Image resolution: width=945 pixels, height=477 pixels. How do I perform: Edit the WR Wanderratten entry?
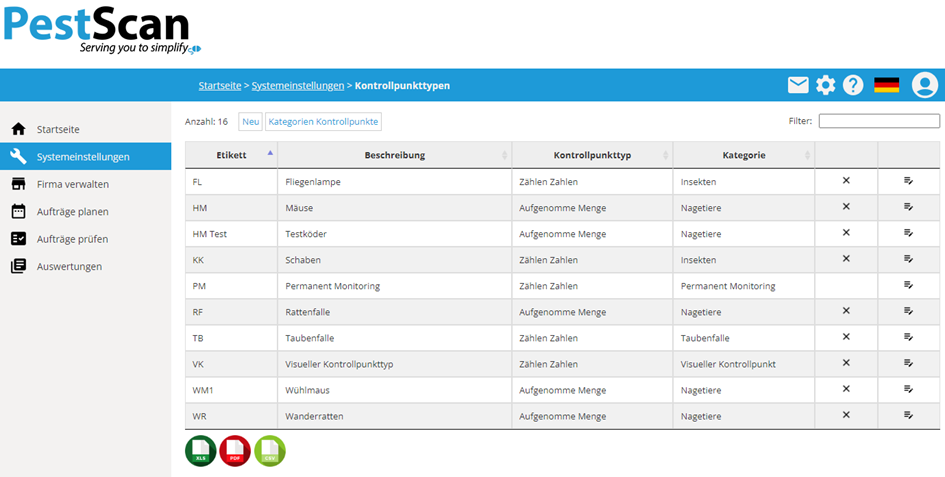pos(909,415)
